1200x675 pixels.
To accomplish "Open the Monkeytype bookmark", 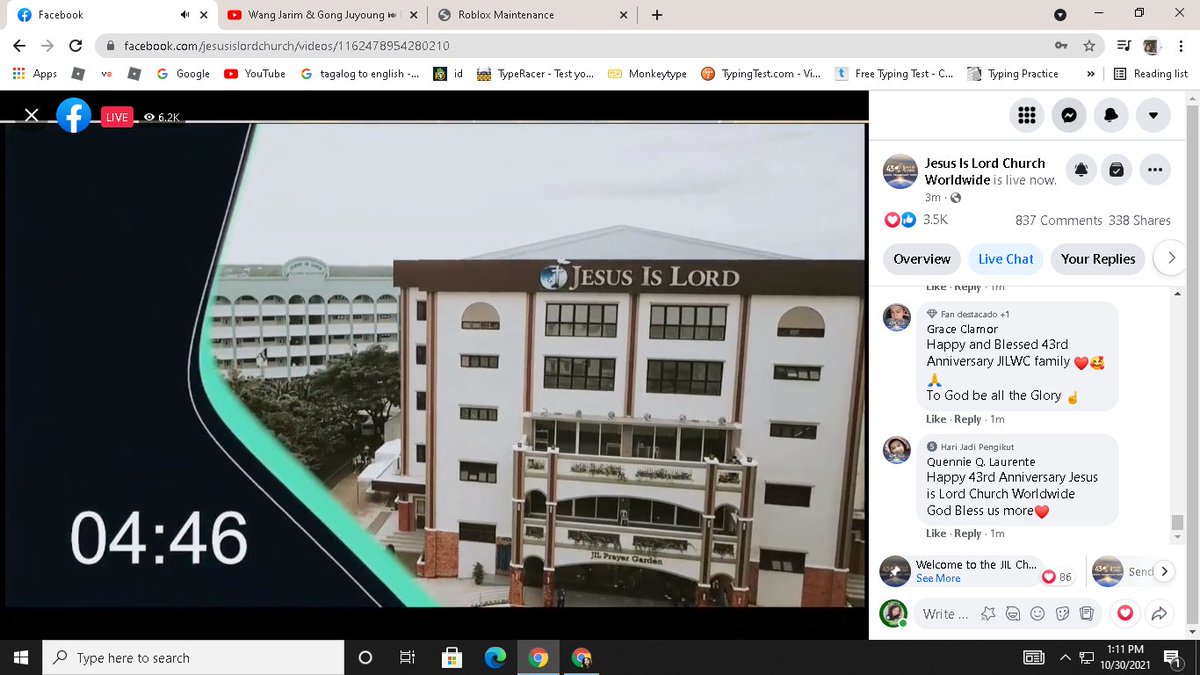I will (647, 73).
